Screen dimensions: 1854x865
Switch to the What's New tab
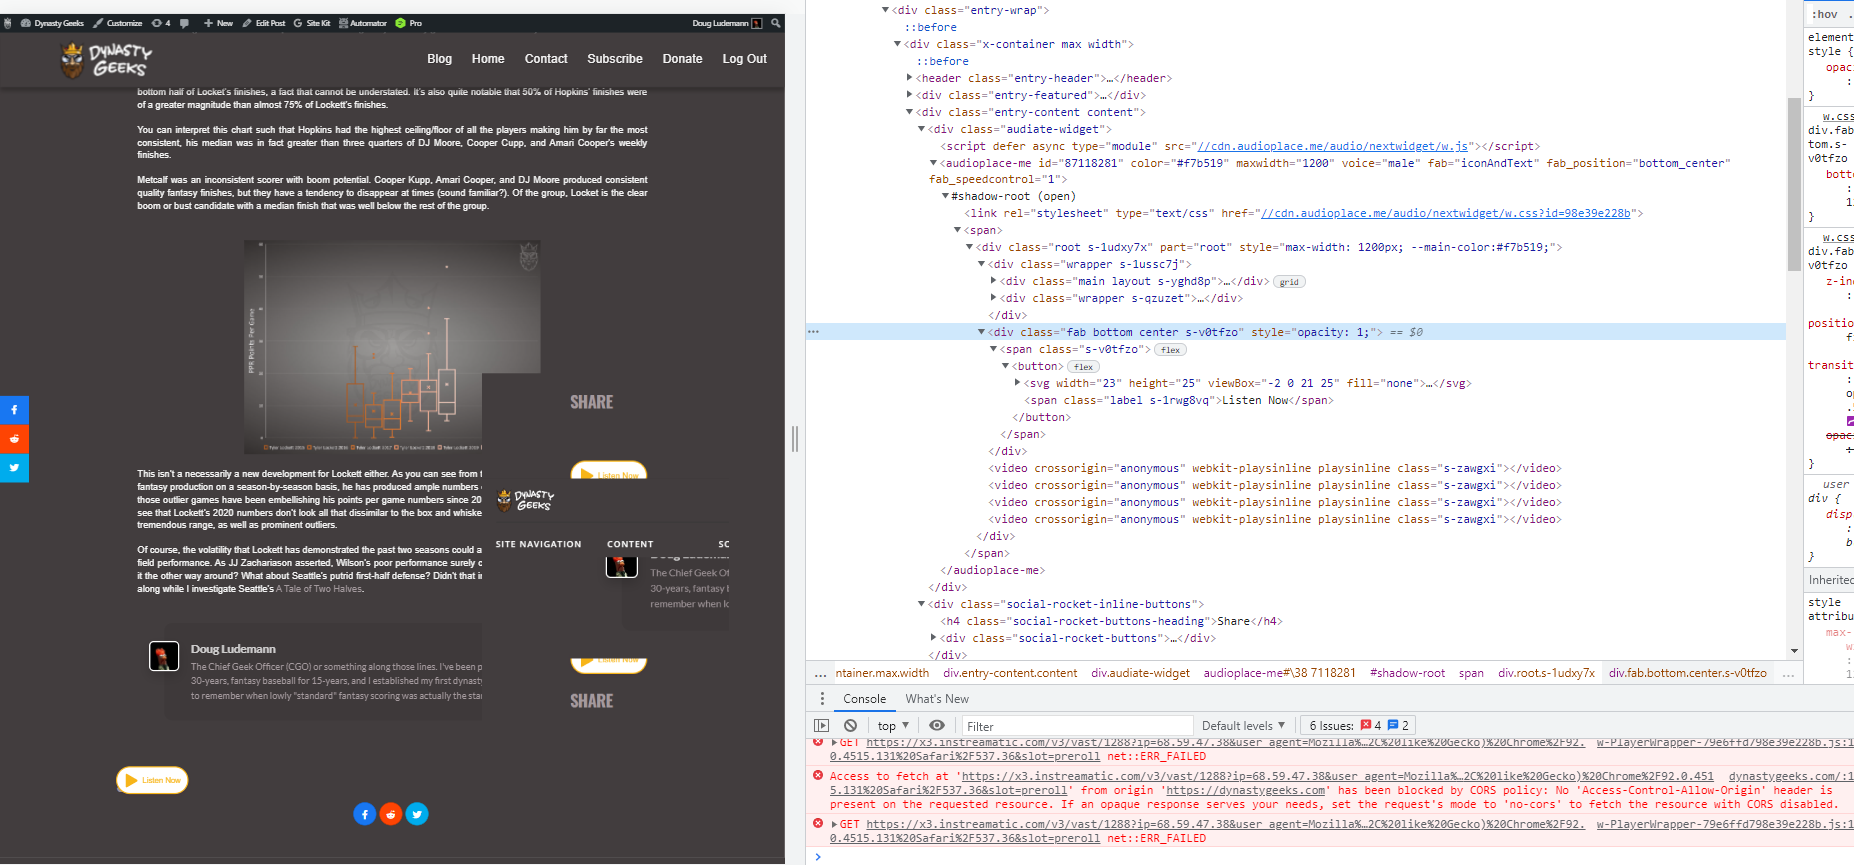point(936,699)
